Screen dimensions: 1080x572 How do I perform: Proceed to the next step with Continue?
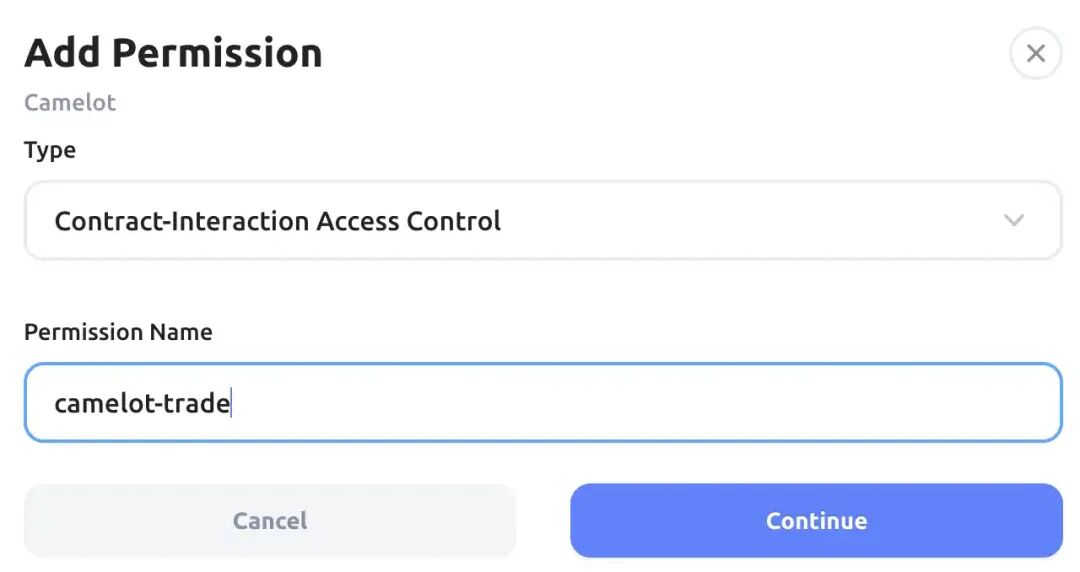point(816,520)
